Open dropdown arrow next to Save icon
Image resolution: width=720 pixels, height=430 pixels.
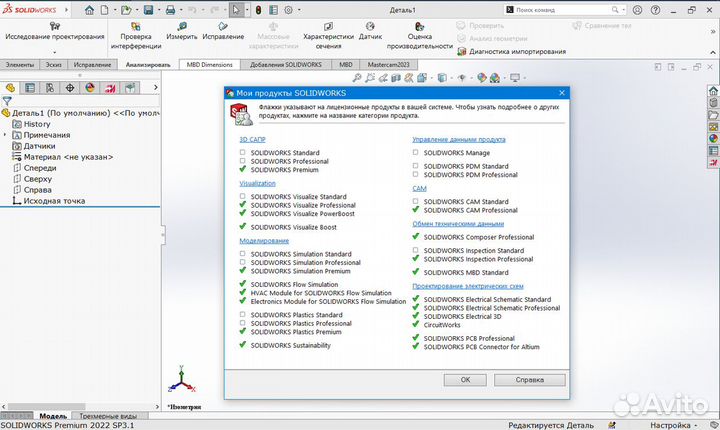[x=159, y=10]
